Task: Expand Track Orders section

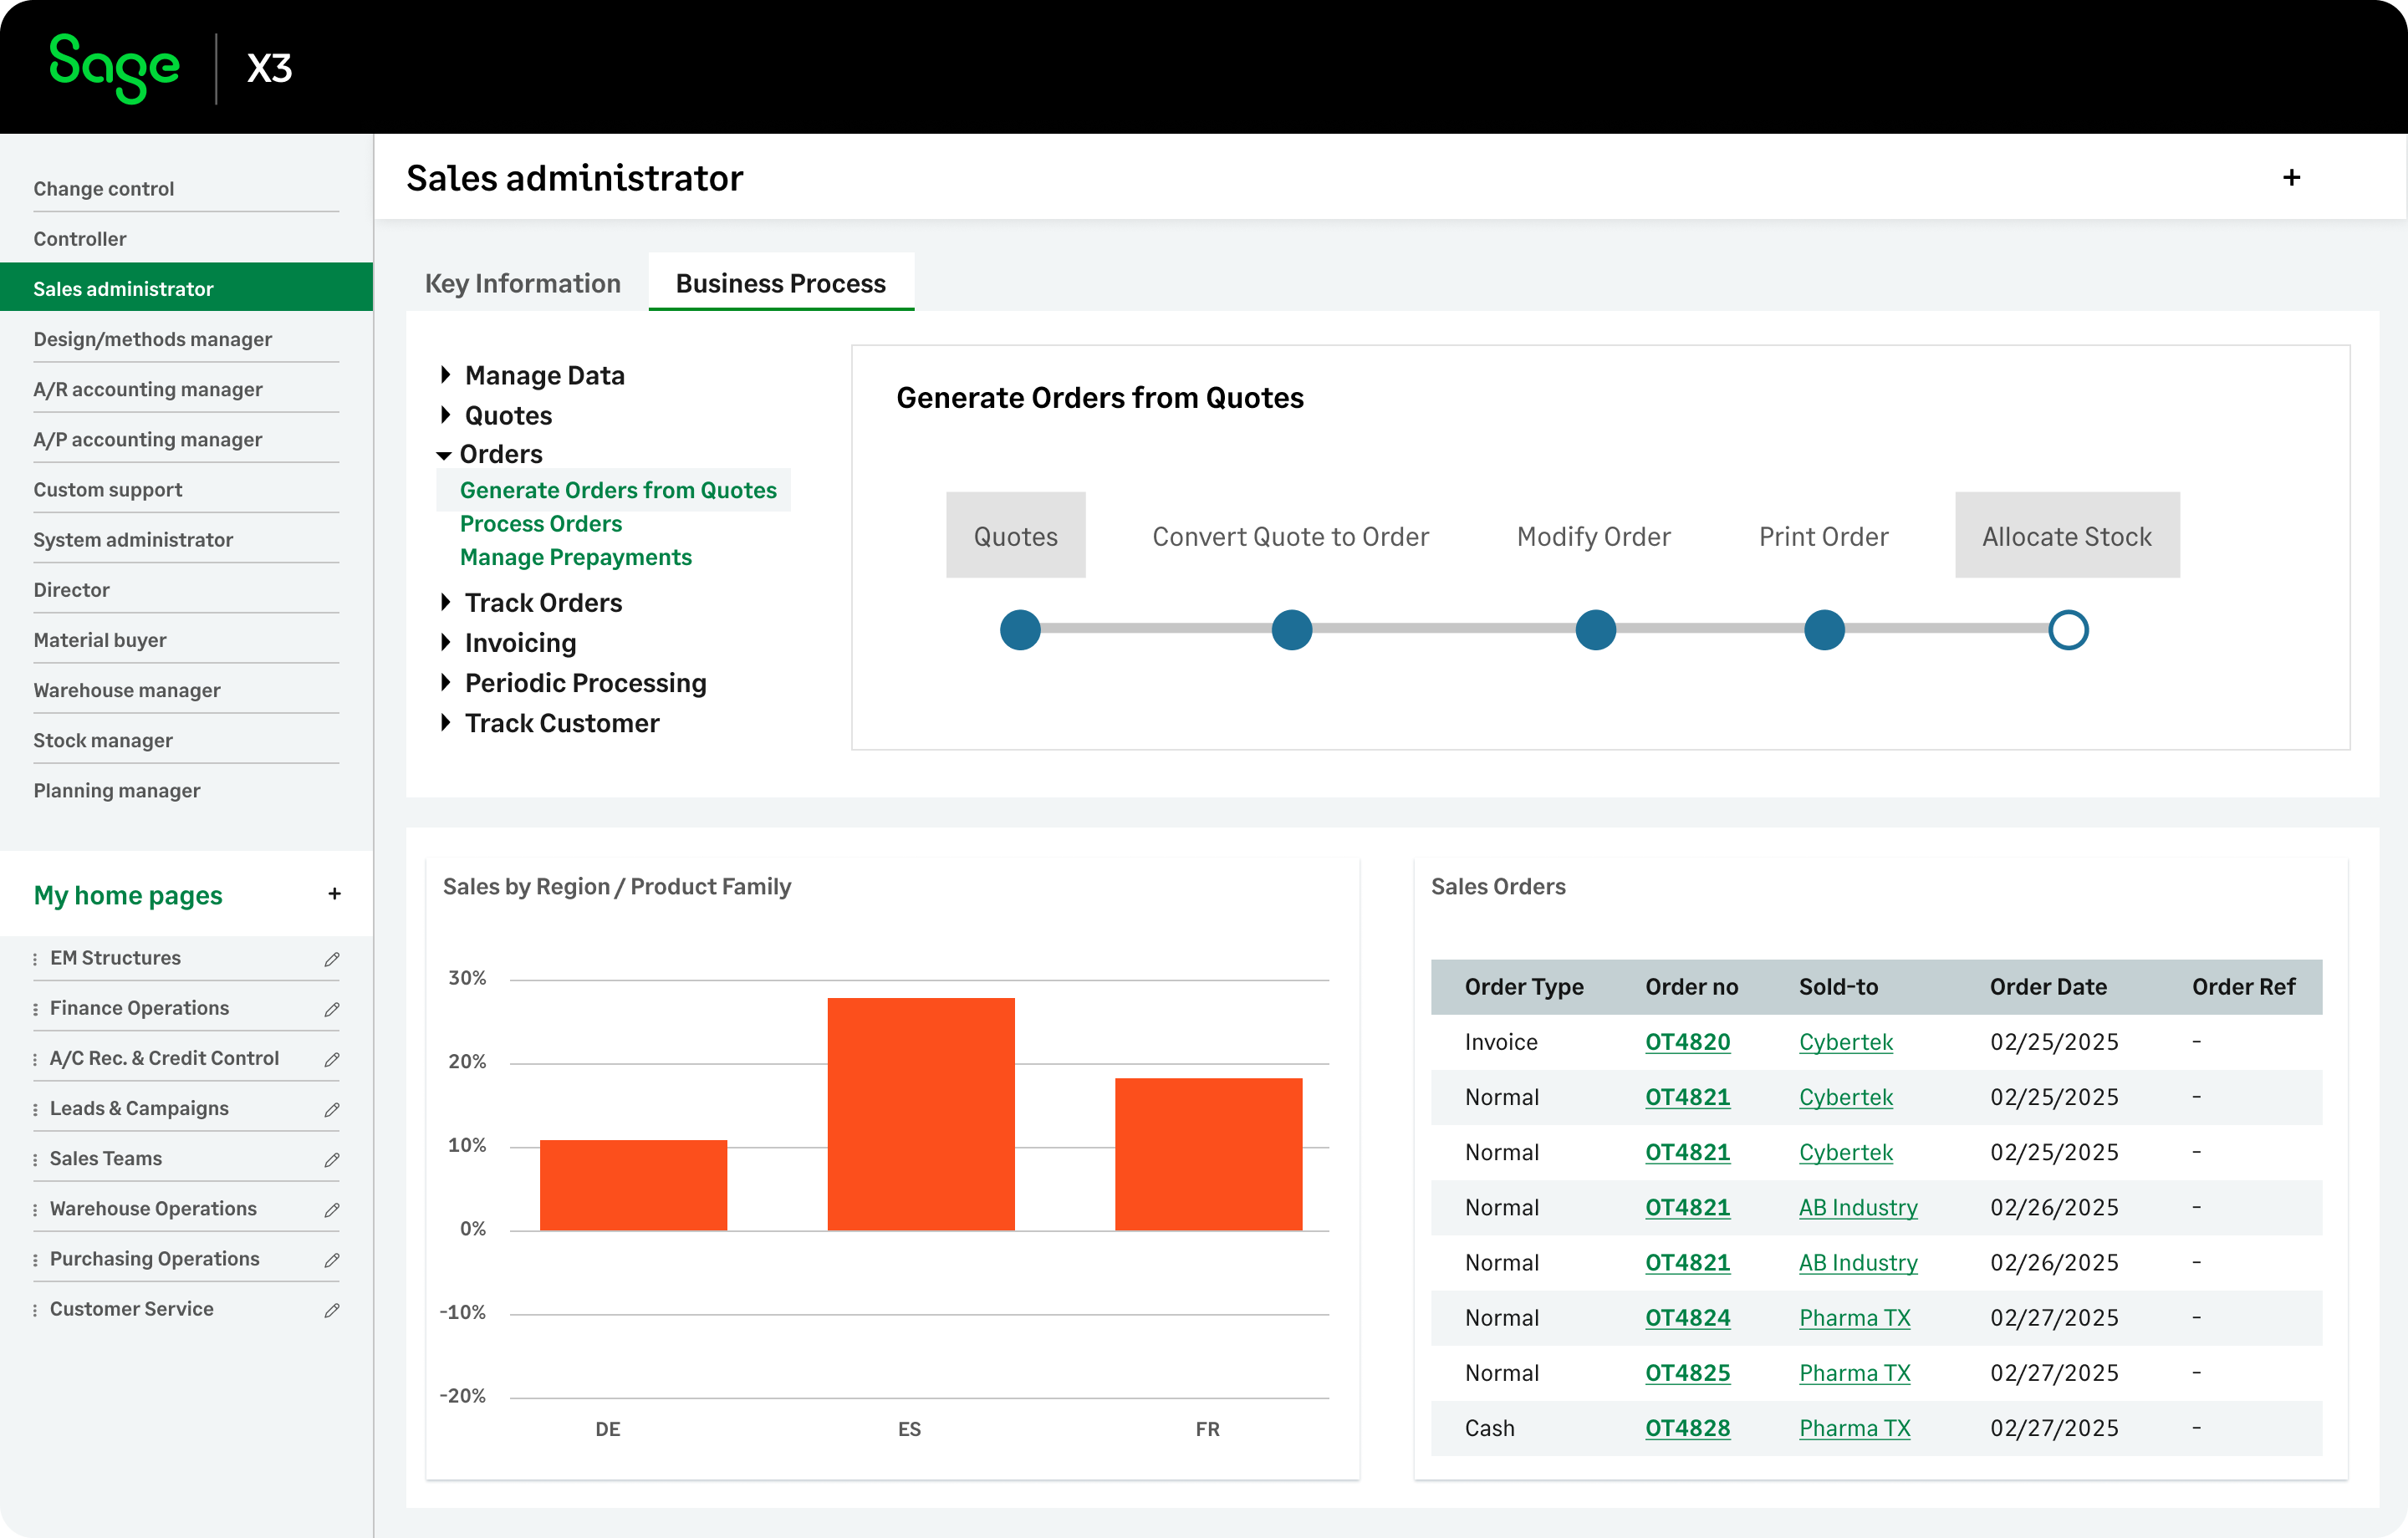Action: coord(446,602)
